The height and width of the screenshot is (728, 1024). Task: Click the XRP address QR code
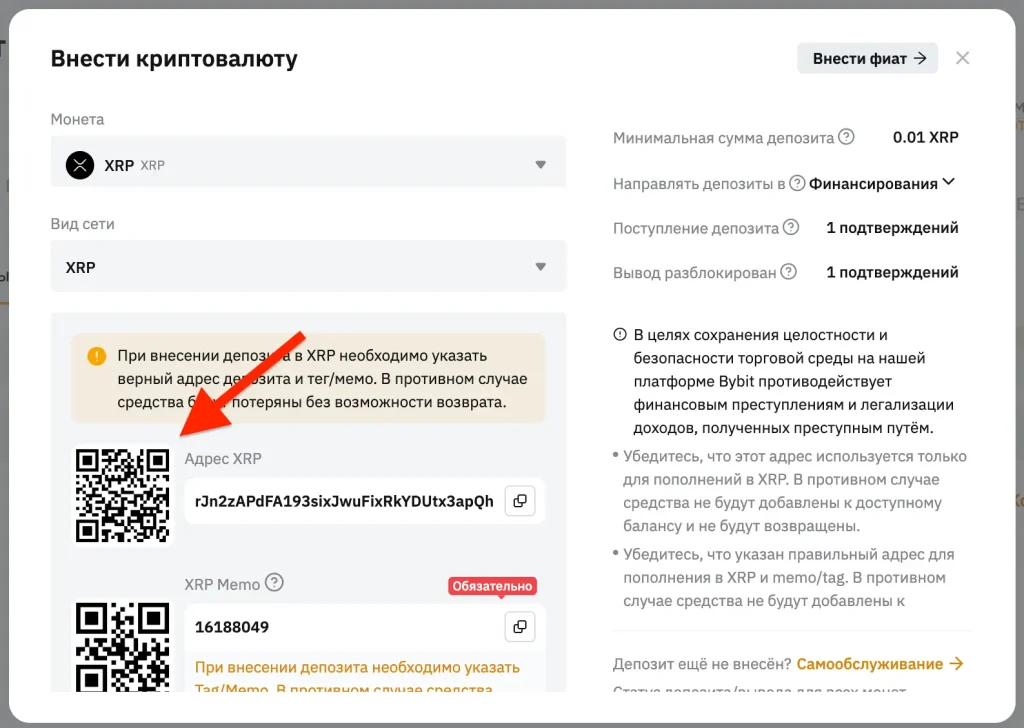[122, 496]
